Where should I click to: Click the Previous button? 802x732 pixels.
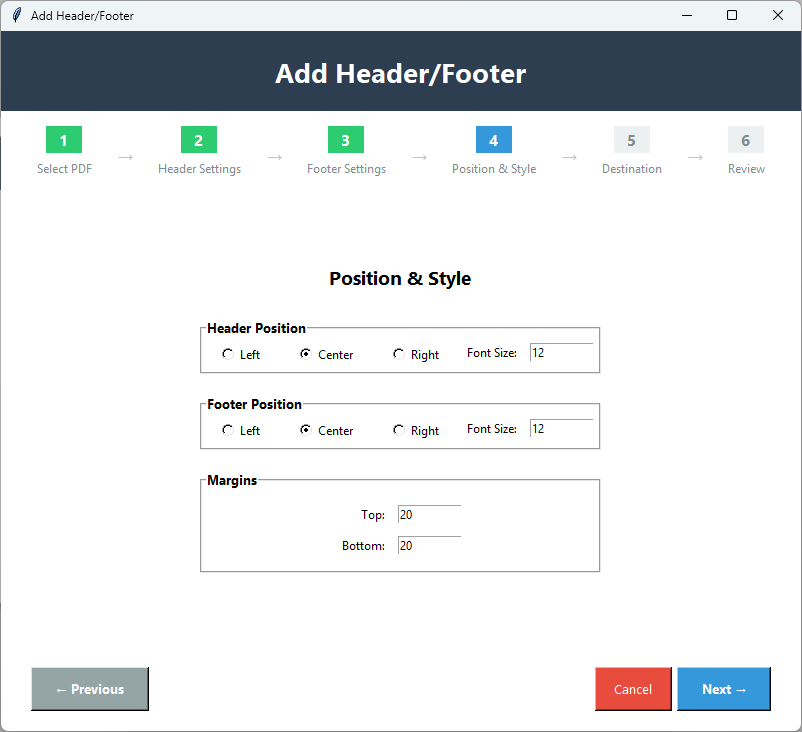pos(89,689)
